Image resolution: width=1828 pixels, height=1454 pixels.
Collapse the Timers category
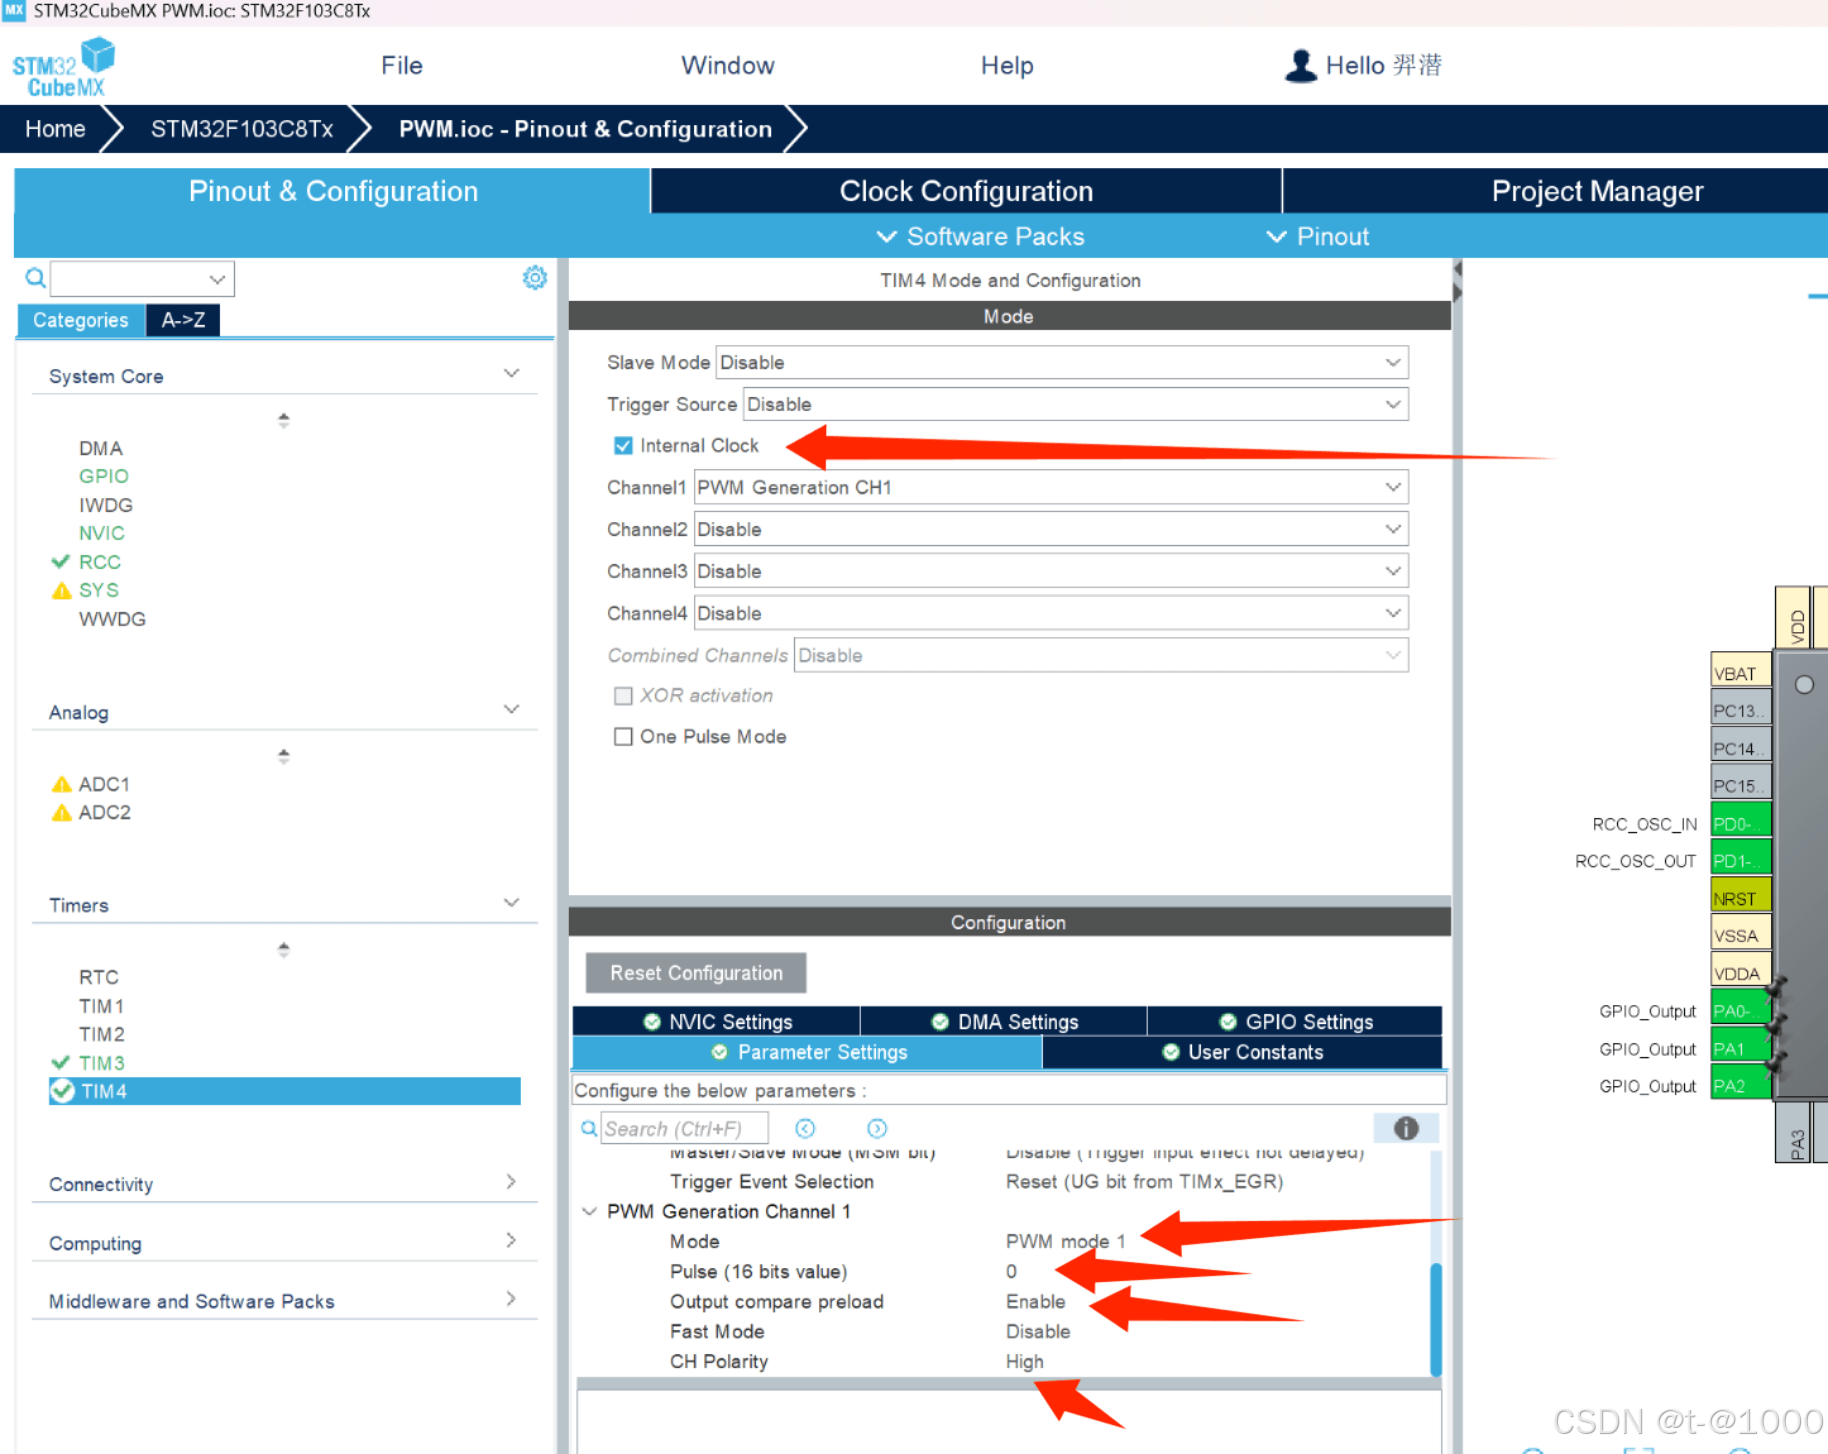click(511, 902)
